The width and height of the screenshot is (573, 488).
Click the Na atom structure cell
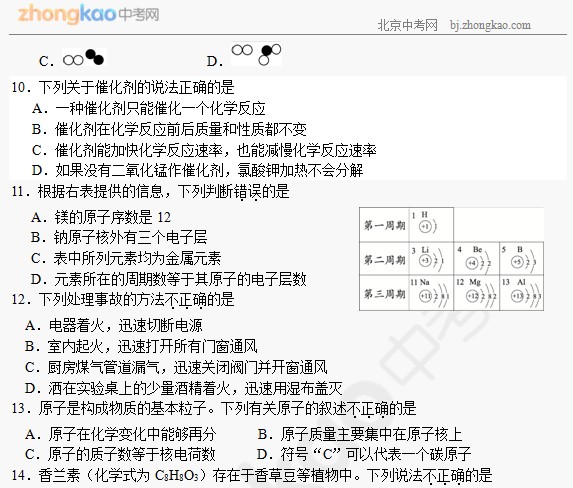(431, 293)
